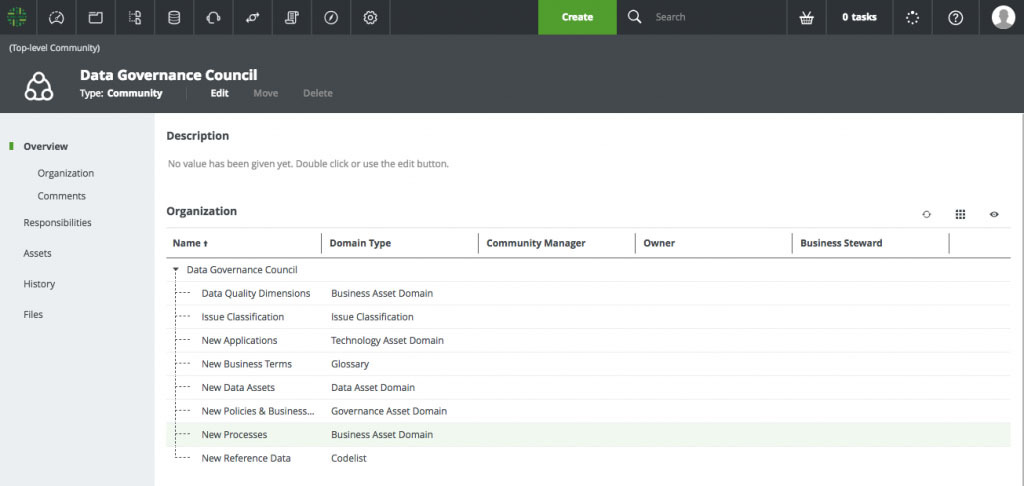The width and height of the screenshot is (1024, 486).
Task: Open the Responsibilities sidebar tab
Action: 57,223
